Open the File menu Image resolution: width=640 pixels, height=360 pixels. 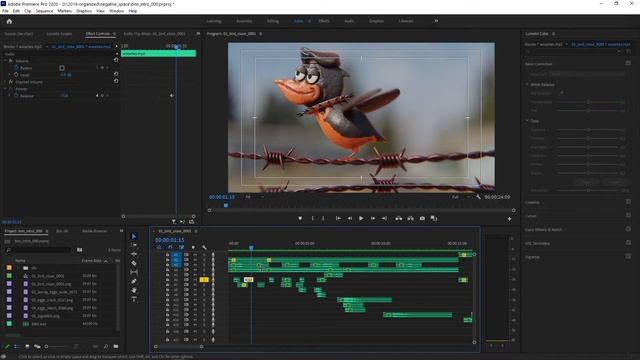5,11
